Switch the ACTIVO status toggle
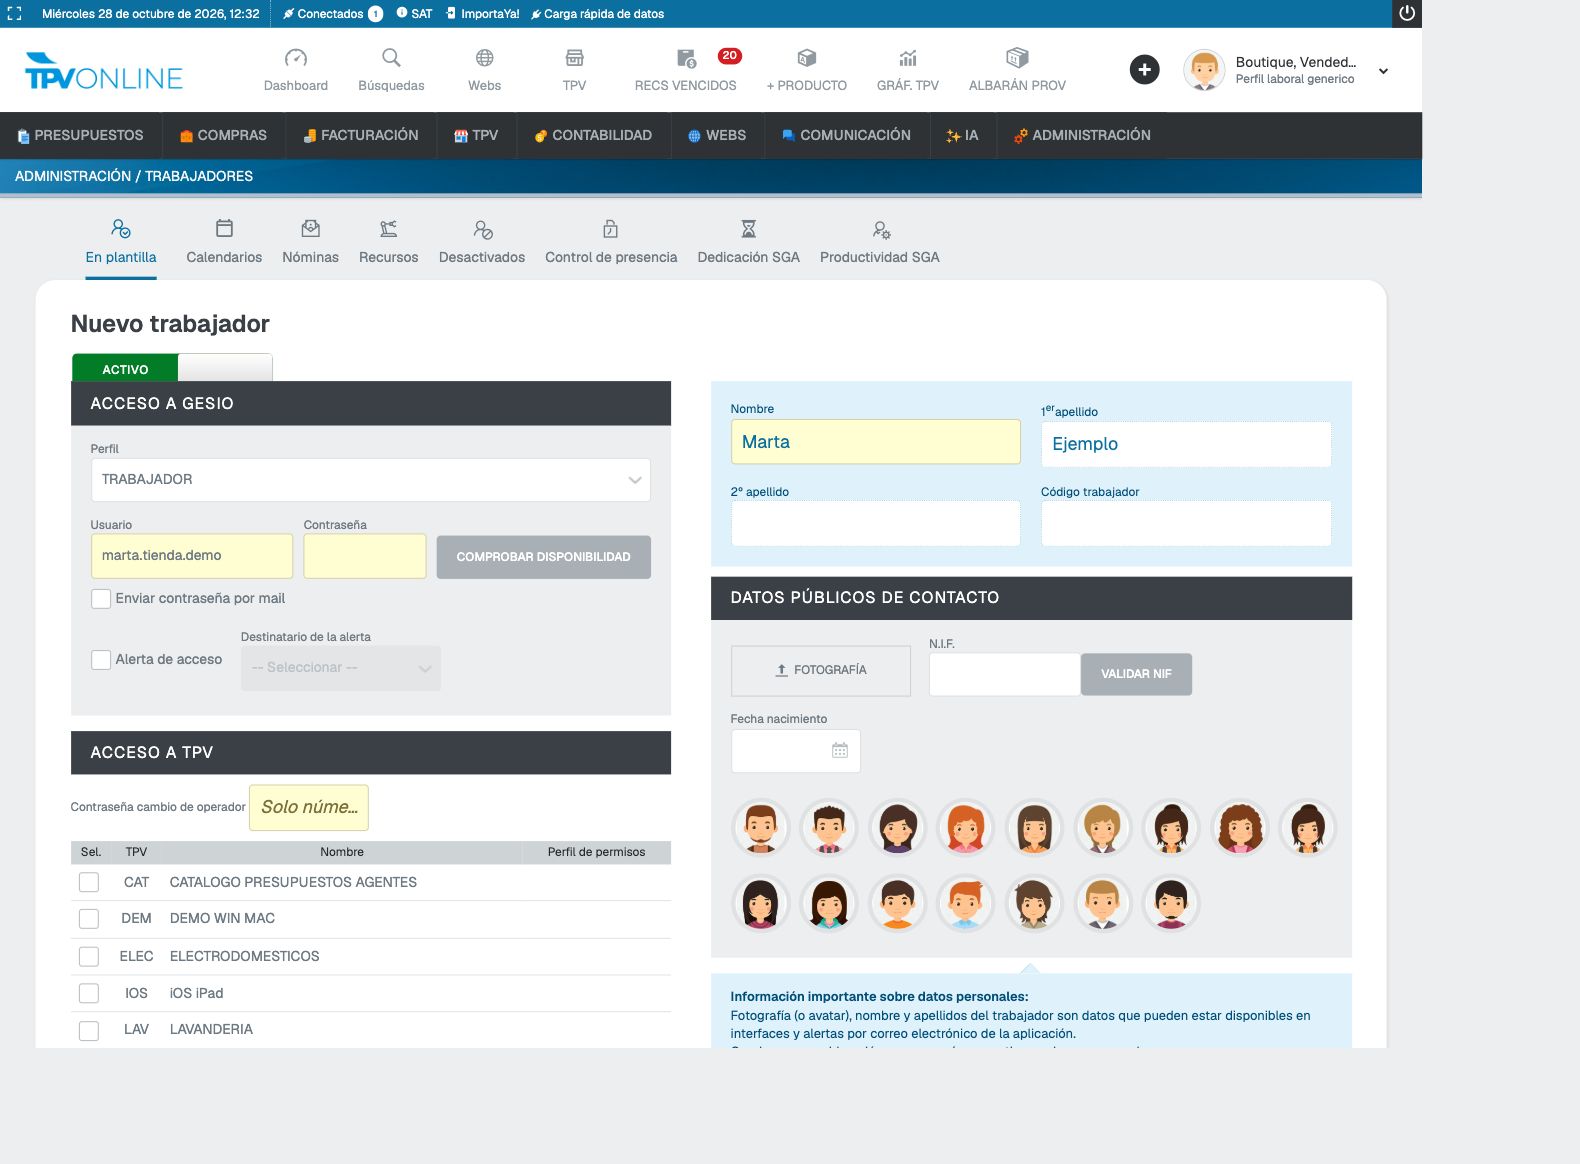This screenshot has width=1580, height=1164. 172,368
